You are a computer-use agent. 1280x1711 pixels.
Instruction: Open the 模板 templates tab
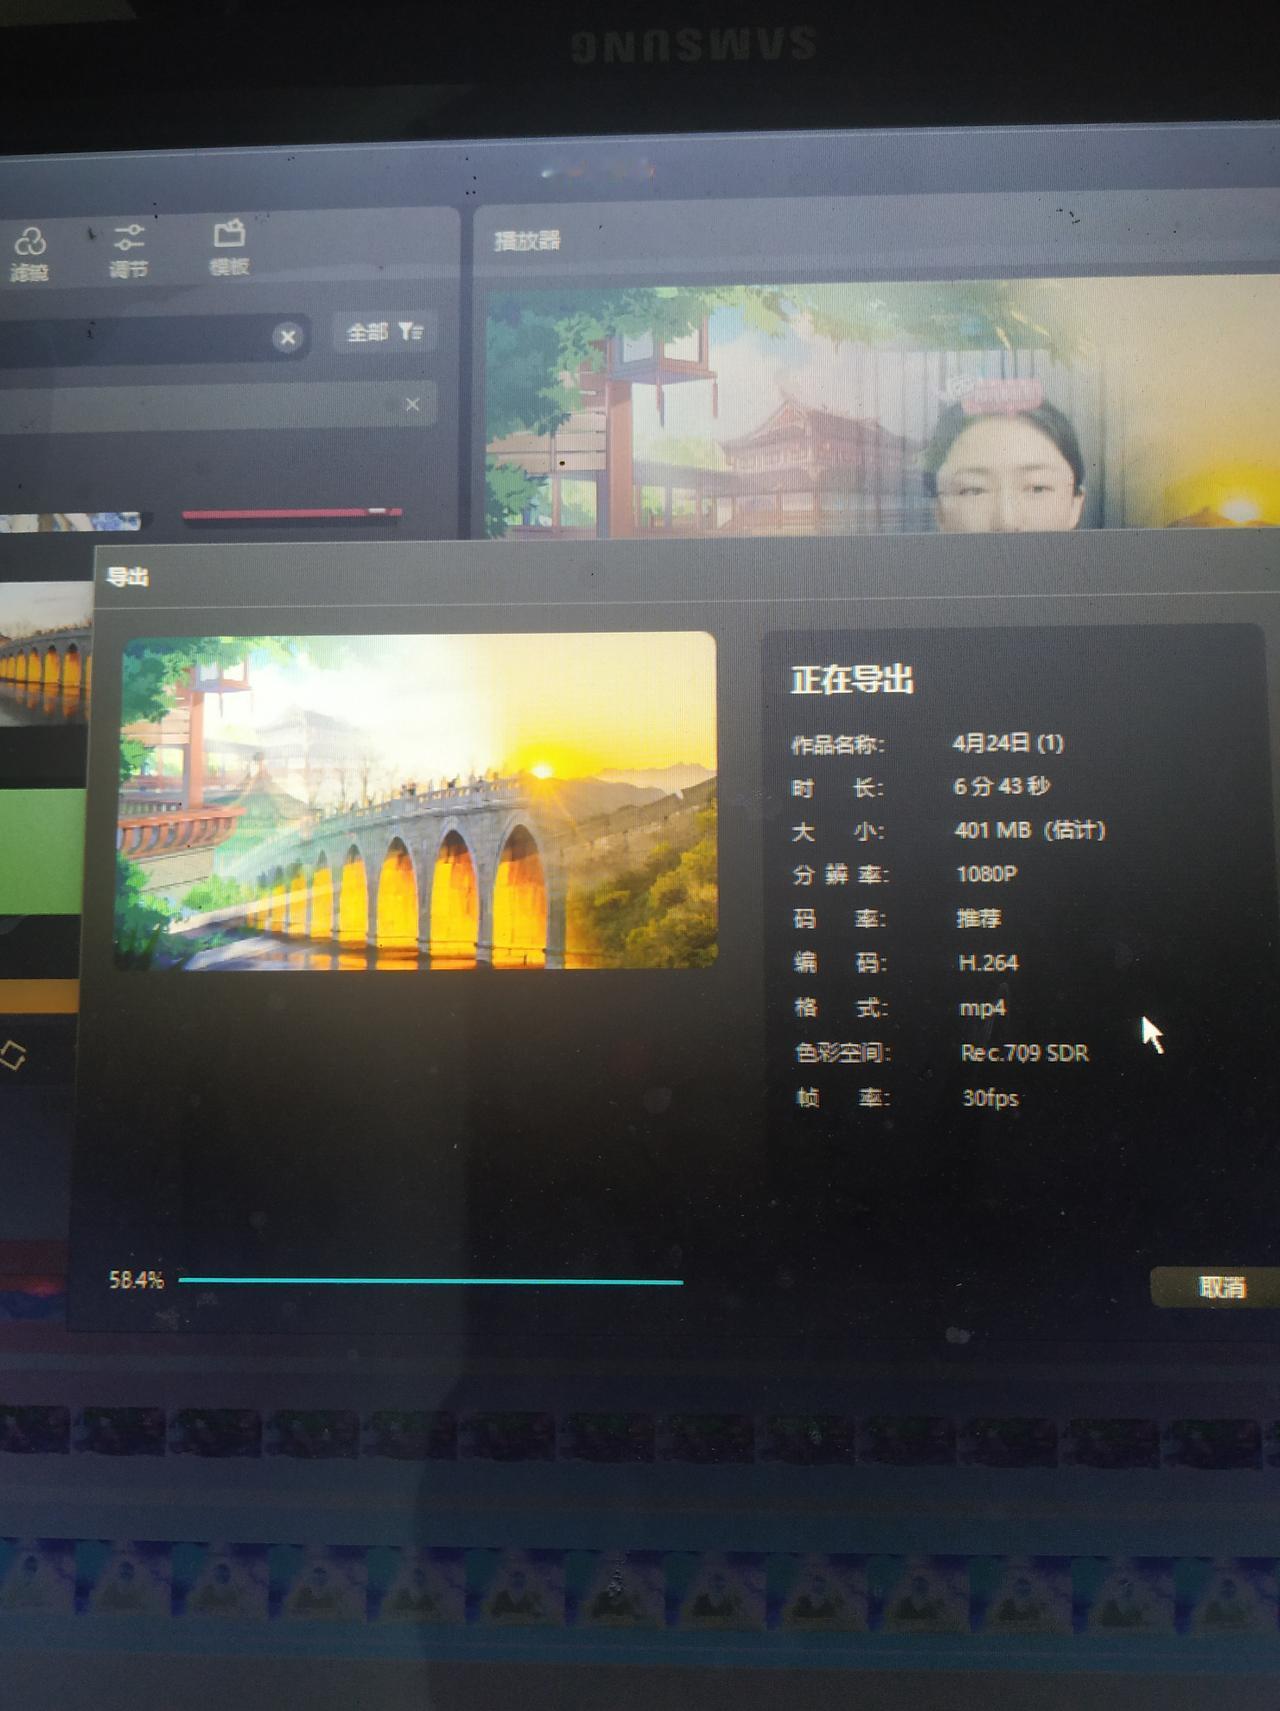(229, 248)
